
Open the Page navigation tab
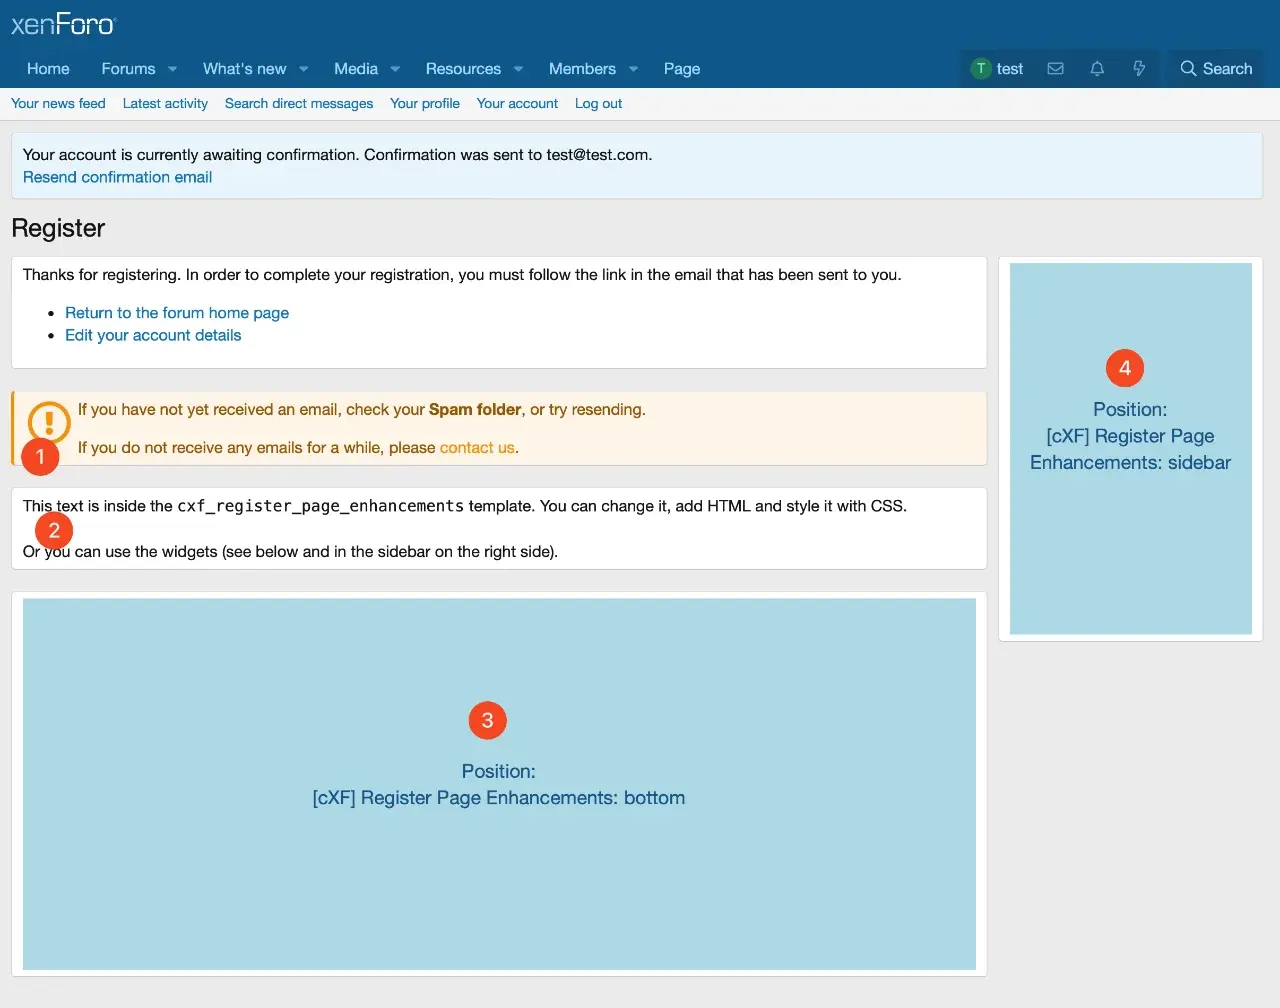click(681, 68)
